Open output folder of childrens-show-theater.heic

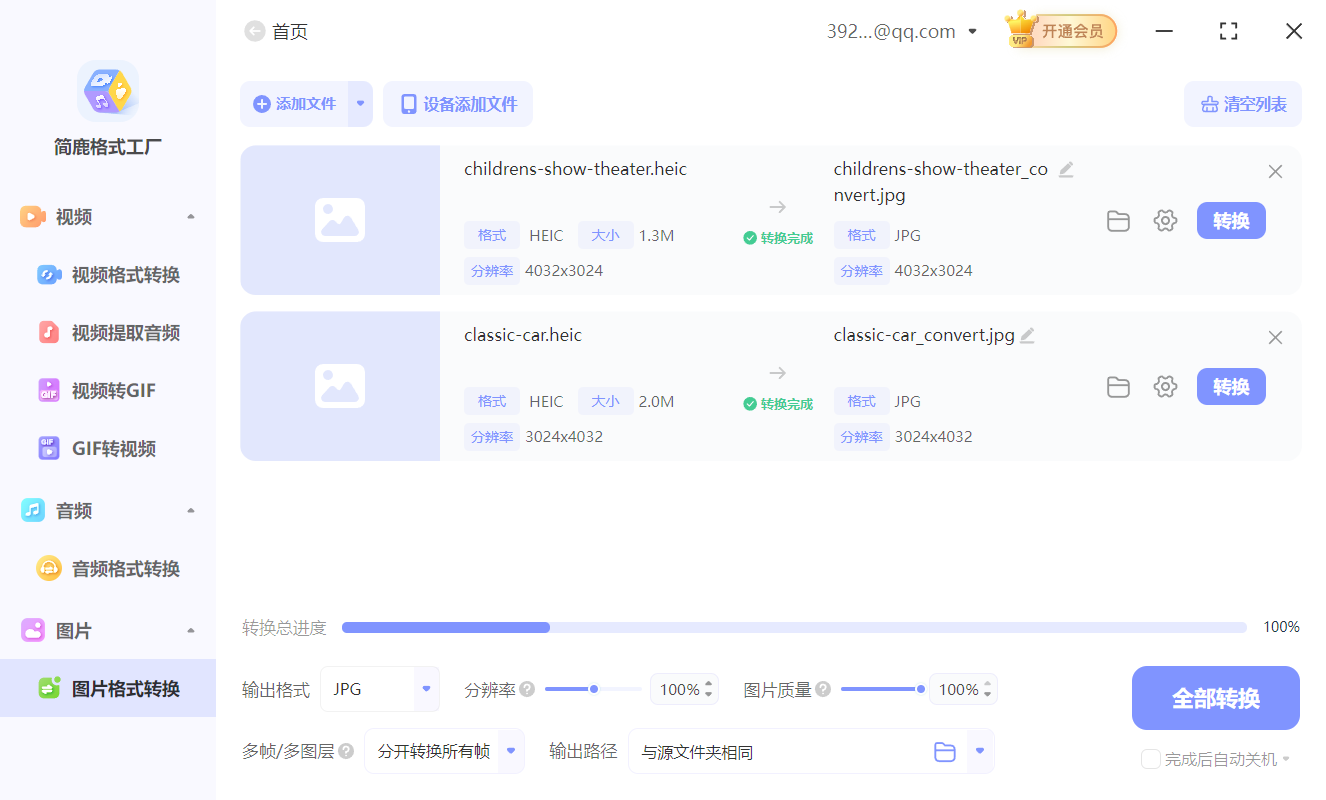(1118, 221)
